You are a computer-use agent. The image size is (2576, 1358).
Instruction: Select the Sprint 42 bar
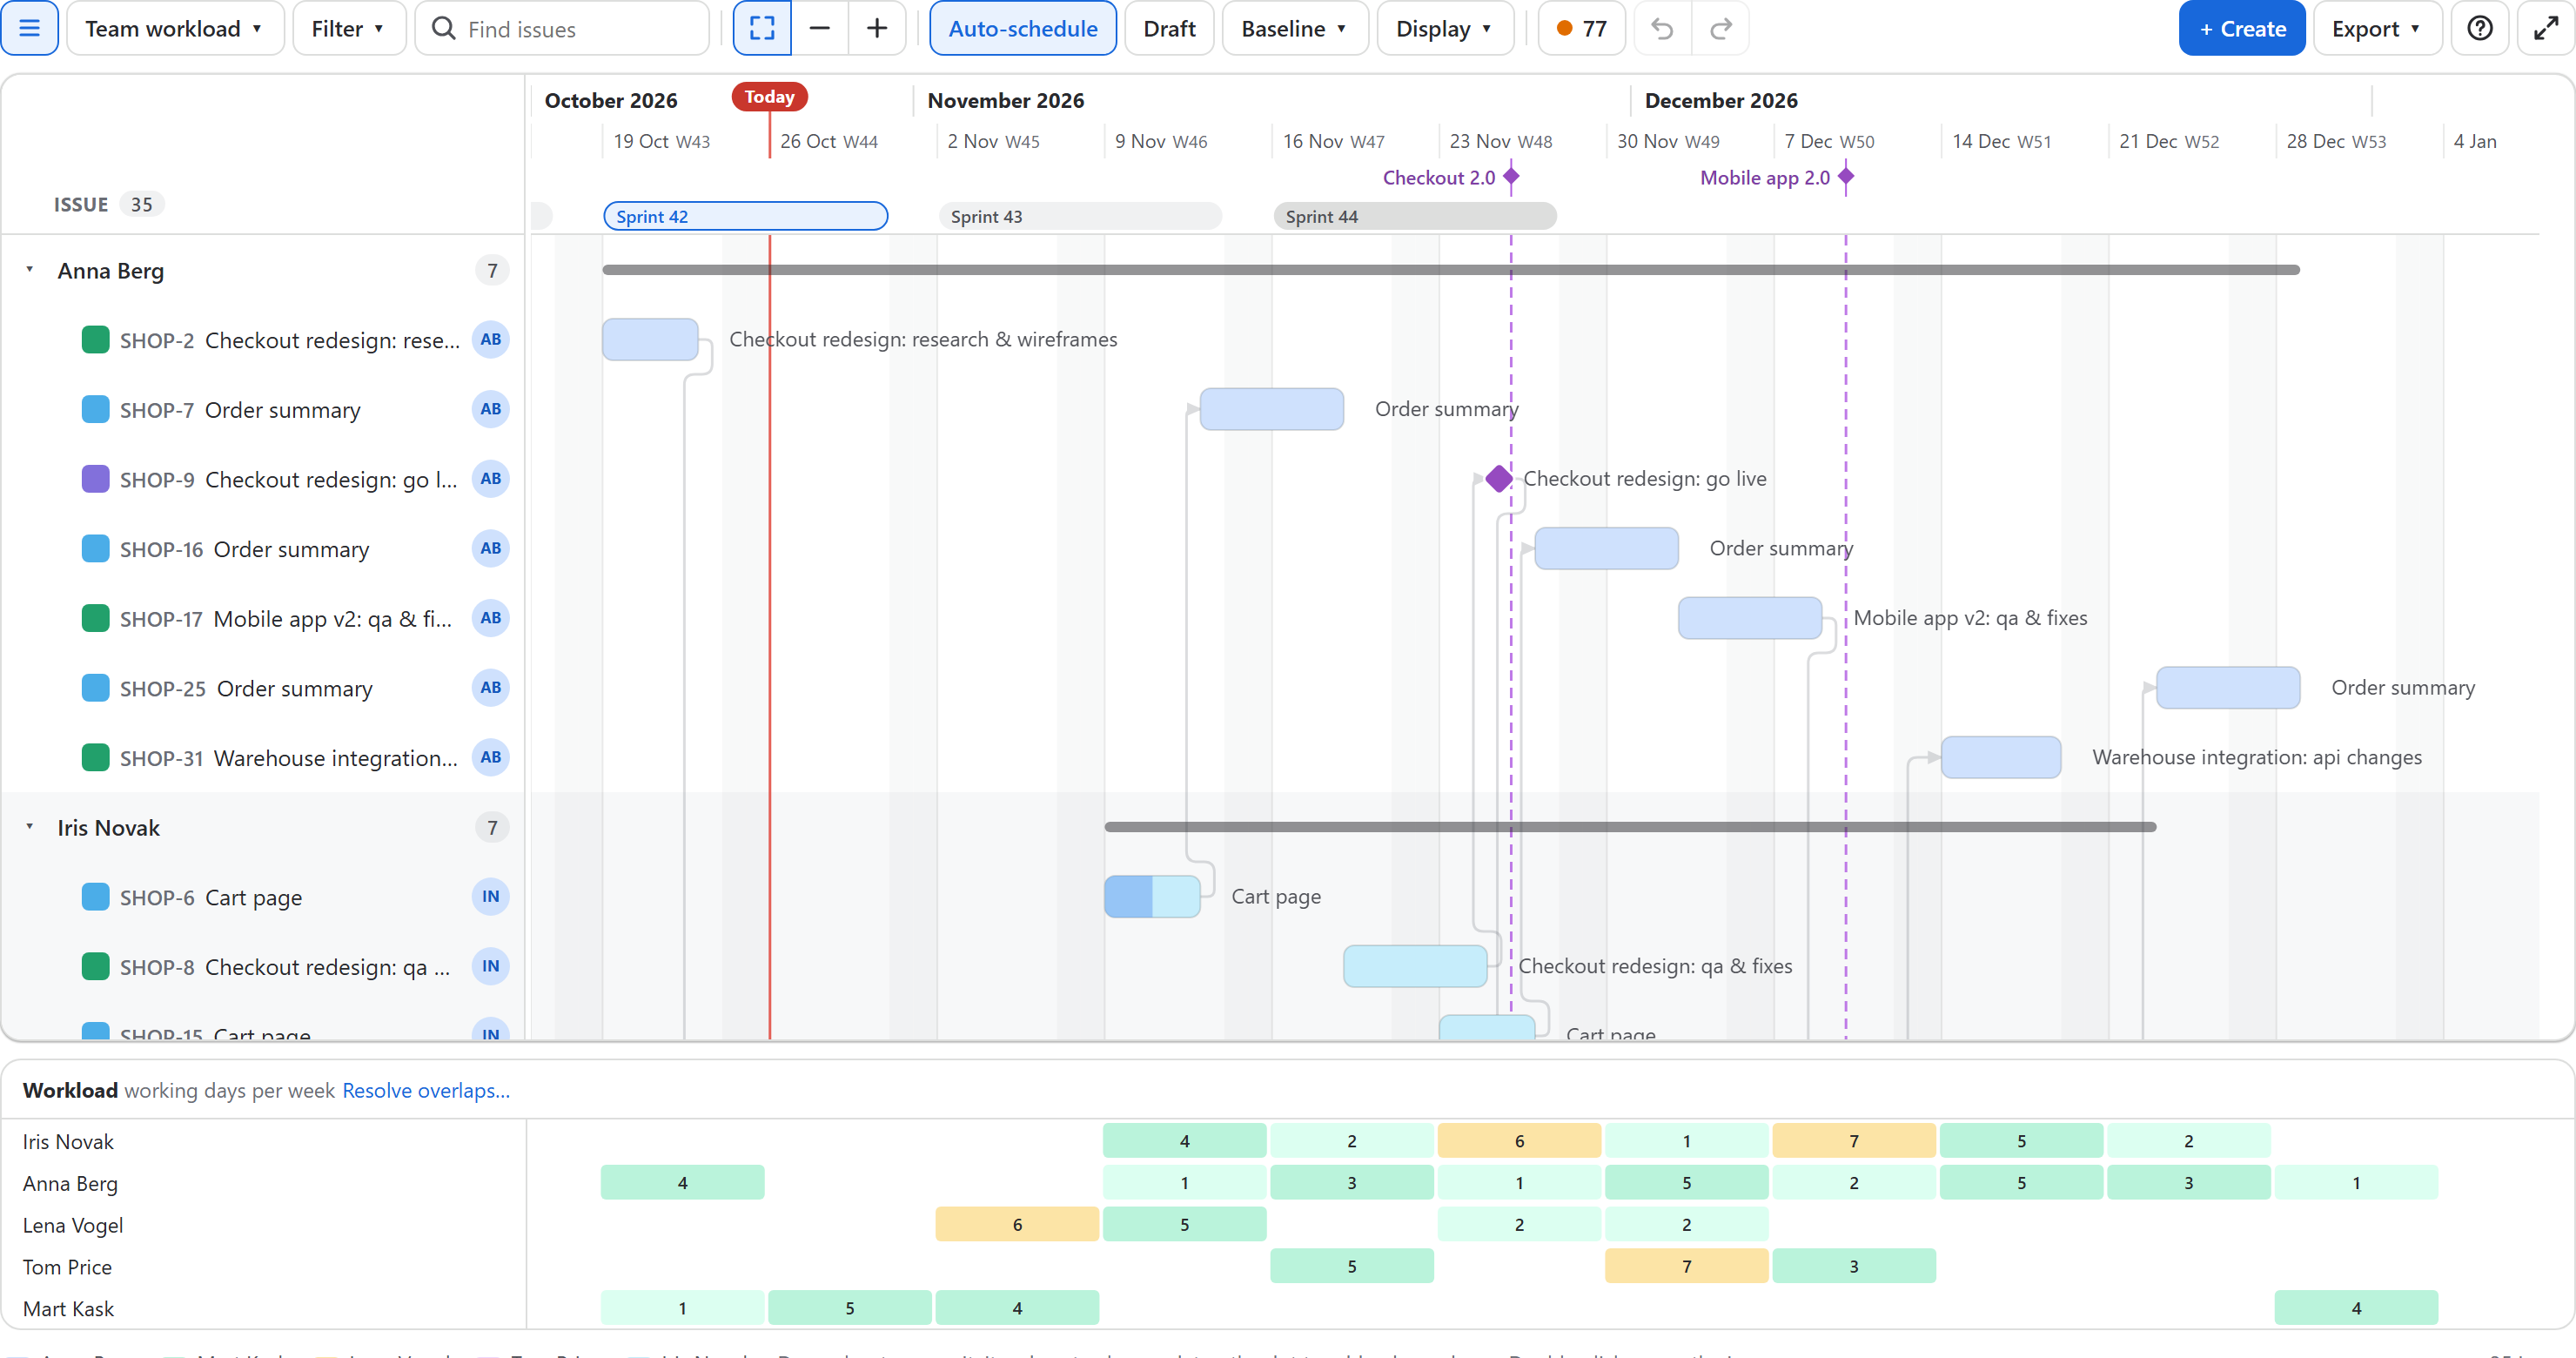745,217
